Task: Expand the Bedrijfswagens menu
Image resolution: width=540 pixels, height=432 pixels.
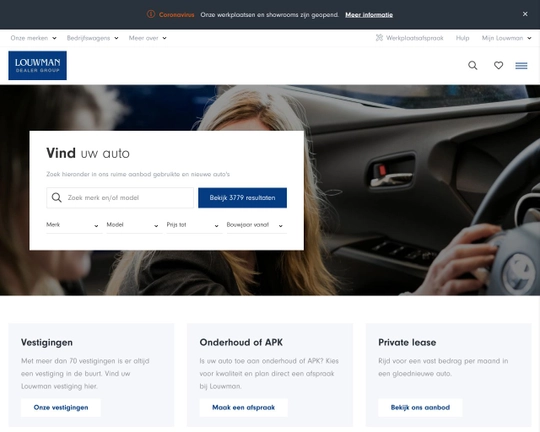Action: click(92, 38)
